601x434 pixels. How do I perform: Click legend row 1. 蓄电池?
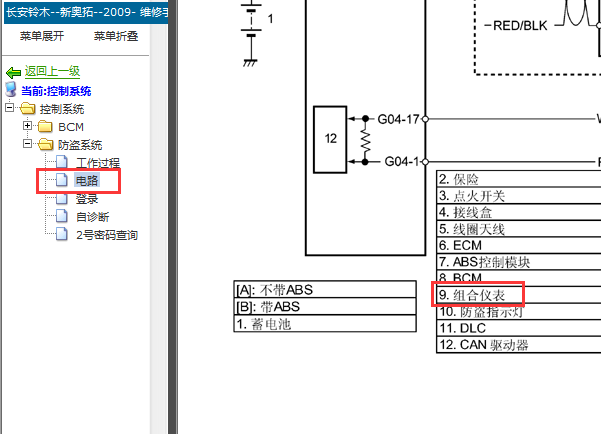tap(325, 324)
